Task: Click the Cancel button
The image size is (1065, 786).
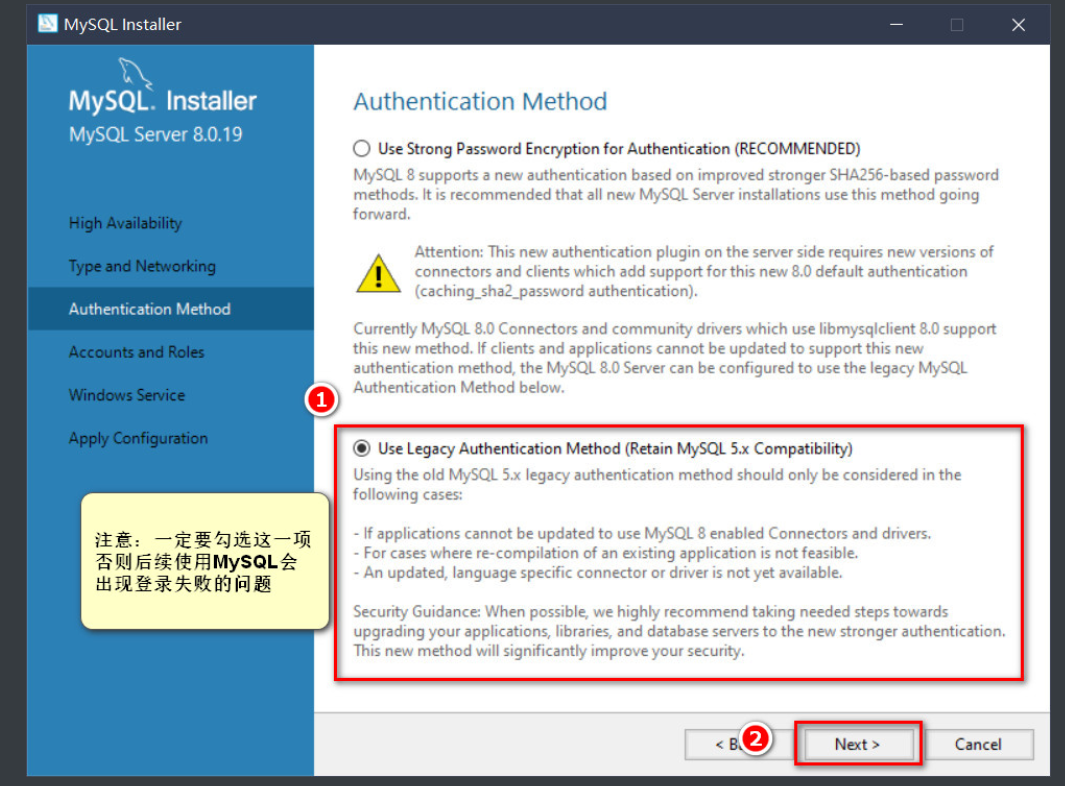Action: [x=978, y=744]
